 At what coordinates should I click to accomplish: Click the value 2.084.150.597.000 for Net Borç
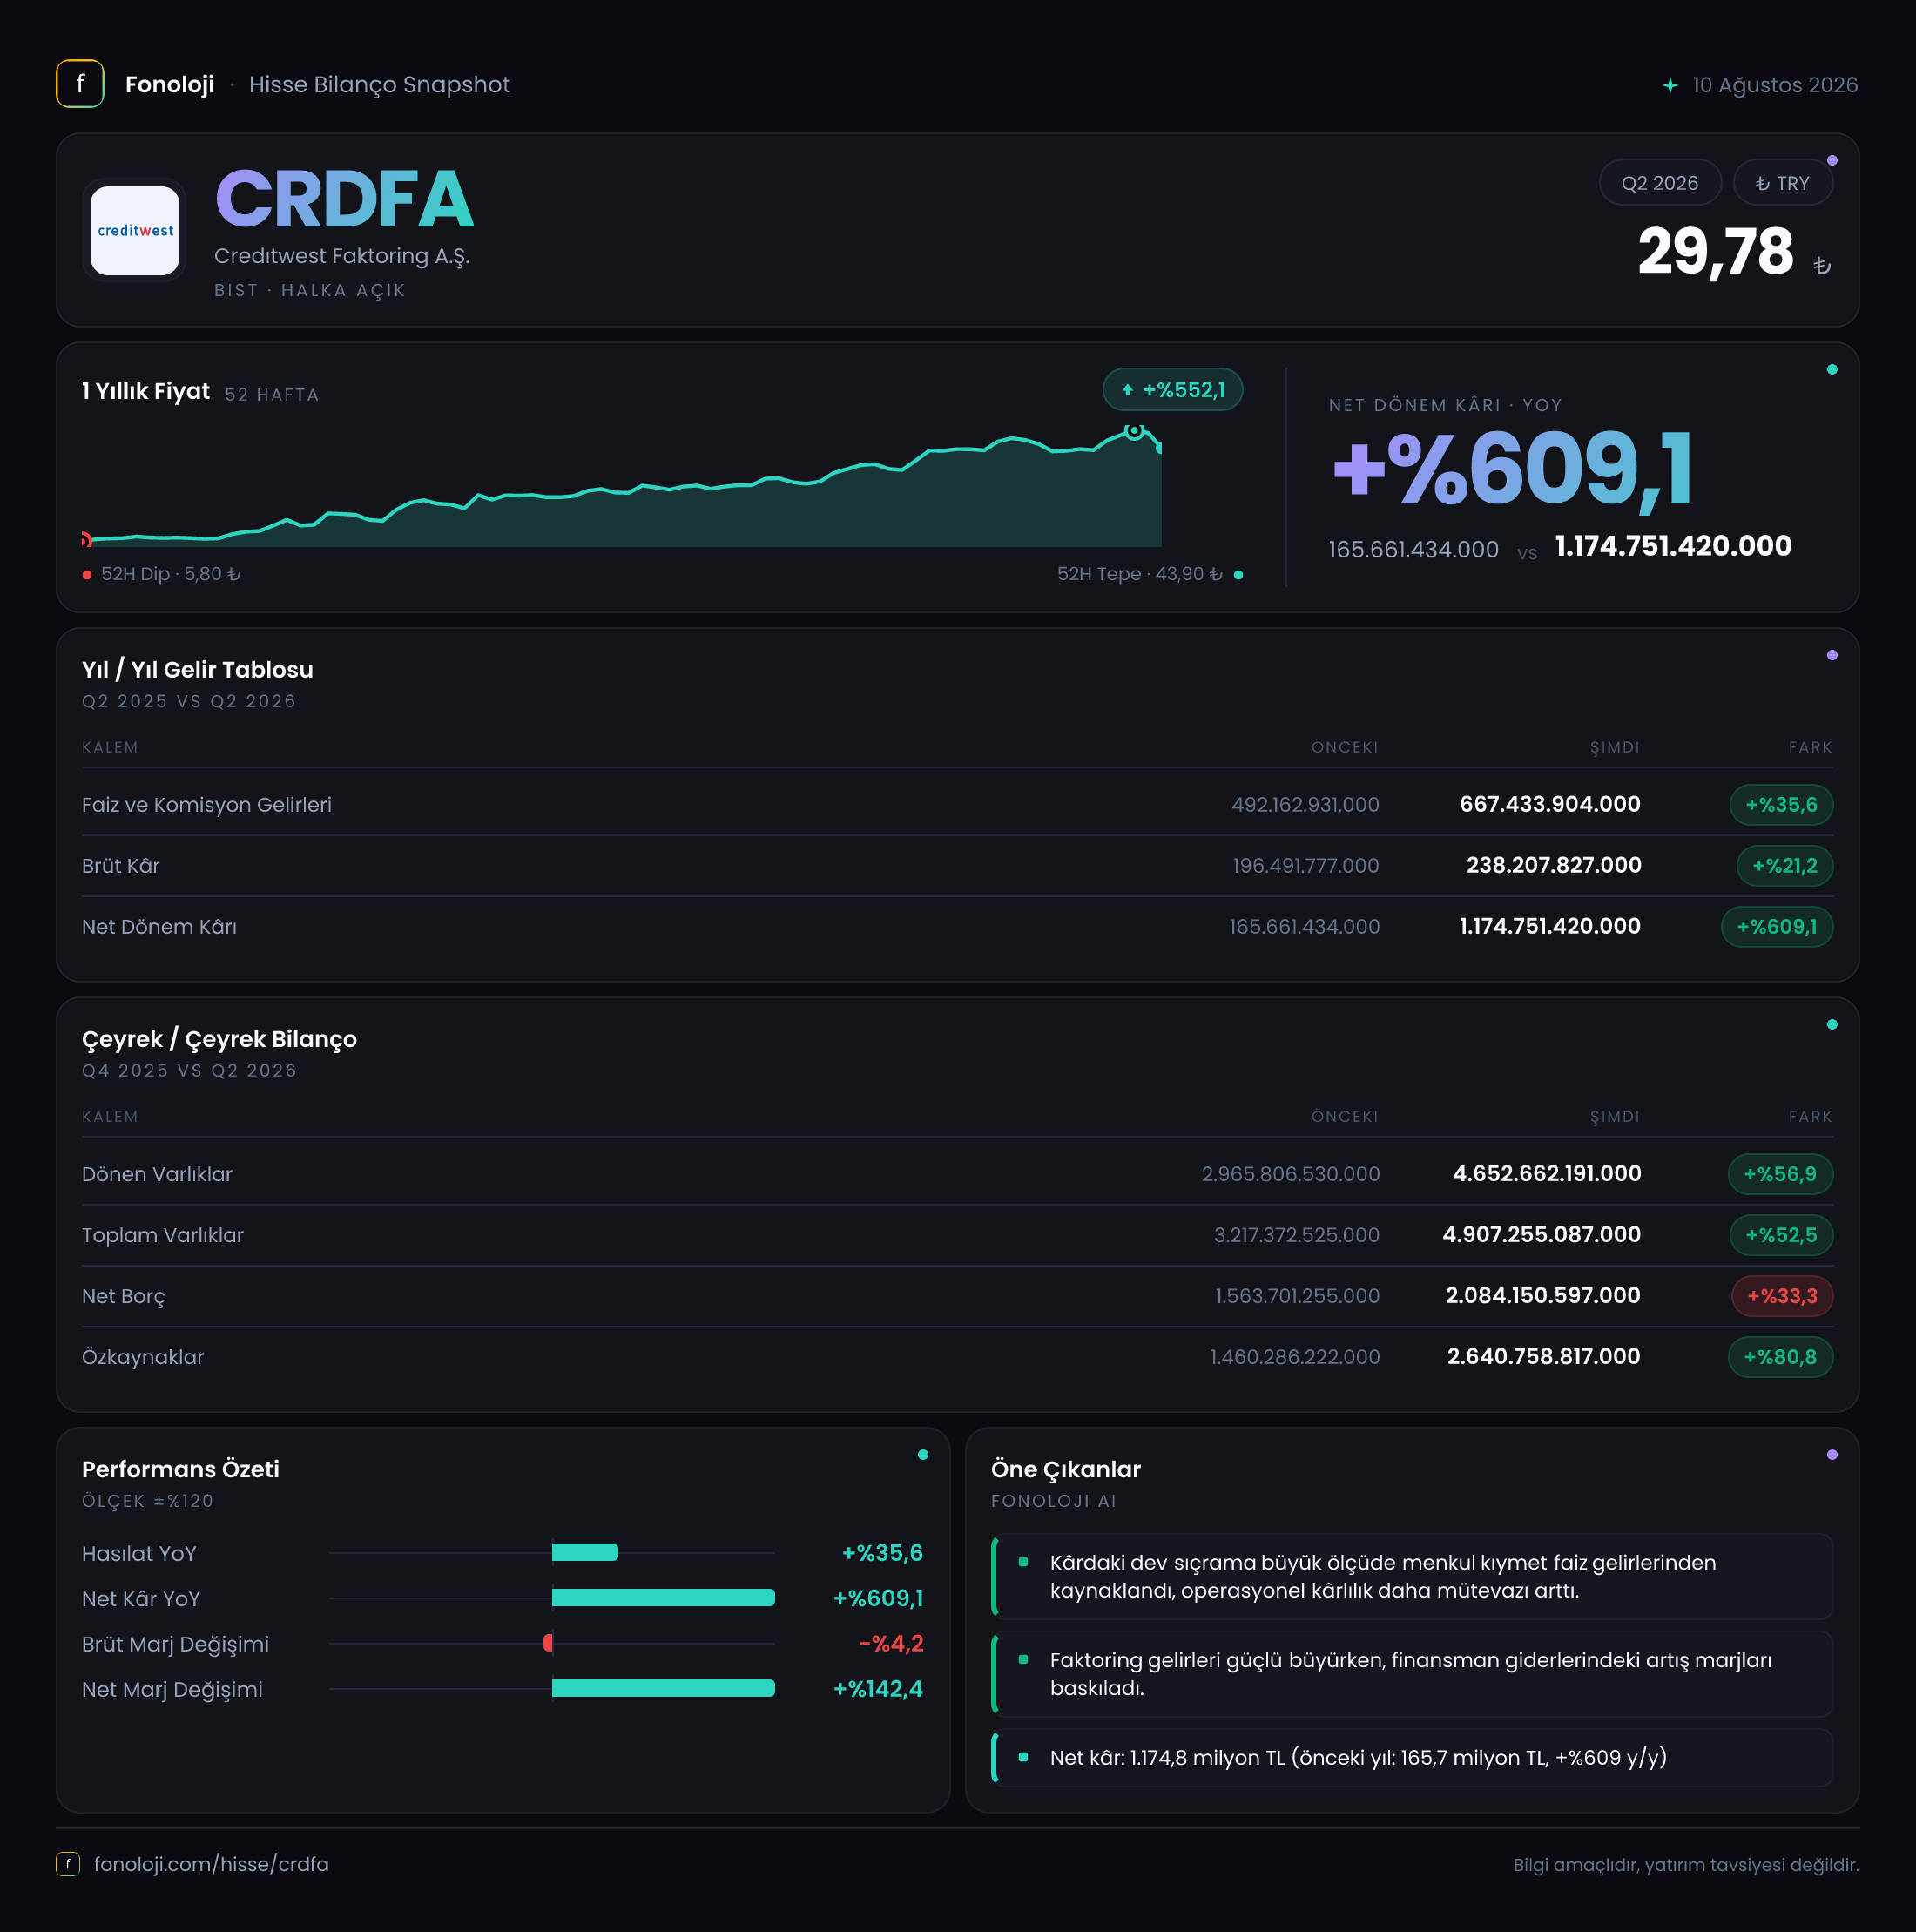click(x=1543, y=1295)
